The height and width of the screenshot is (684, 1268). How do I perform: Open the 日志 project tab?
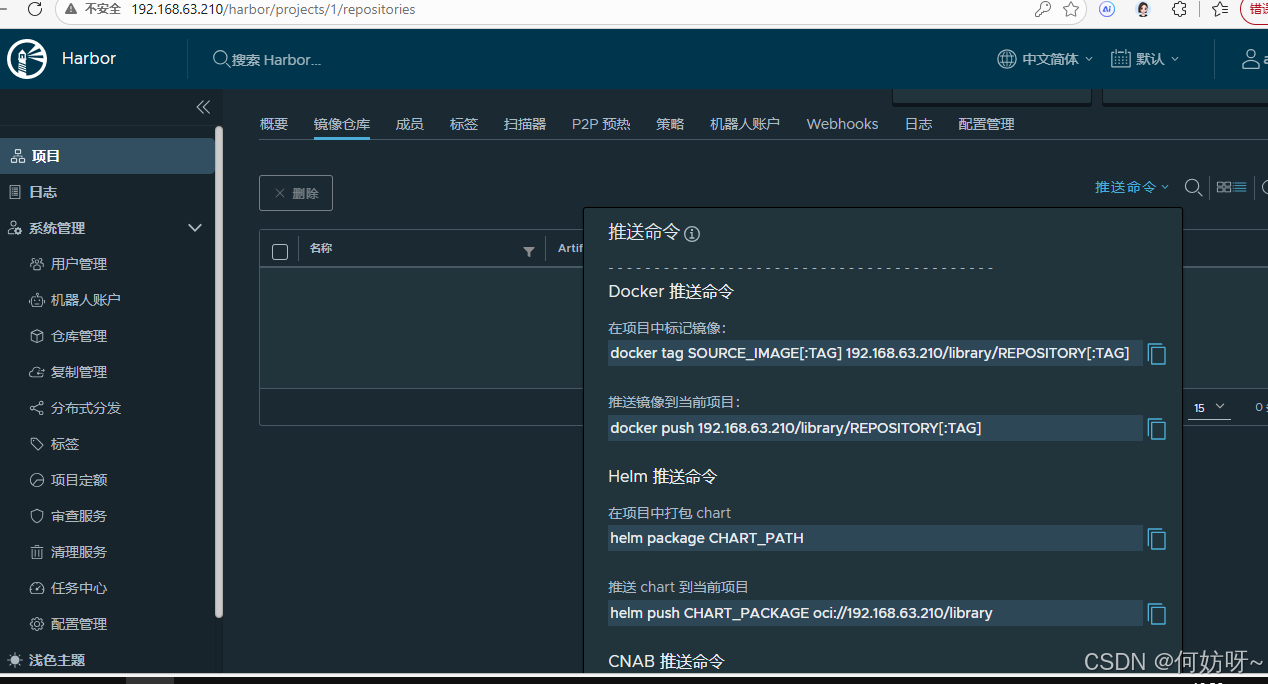point(918,124)
